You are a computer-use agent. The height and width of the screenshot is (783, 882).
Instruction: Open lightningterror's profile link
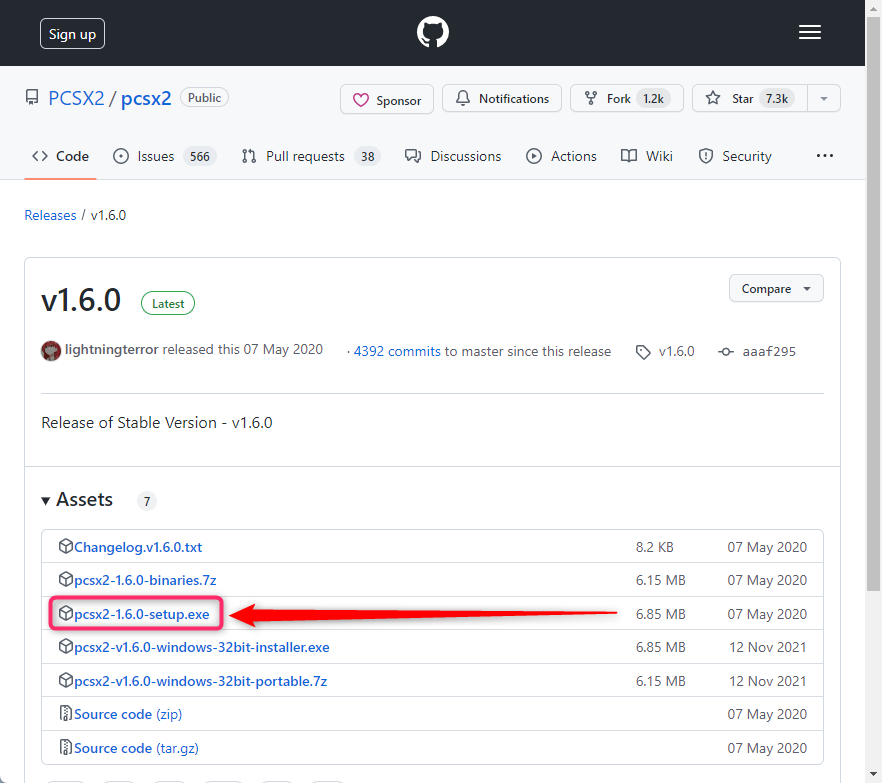pyautogui.click(x=111, y=349)
